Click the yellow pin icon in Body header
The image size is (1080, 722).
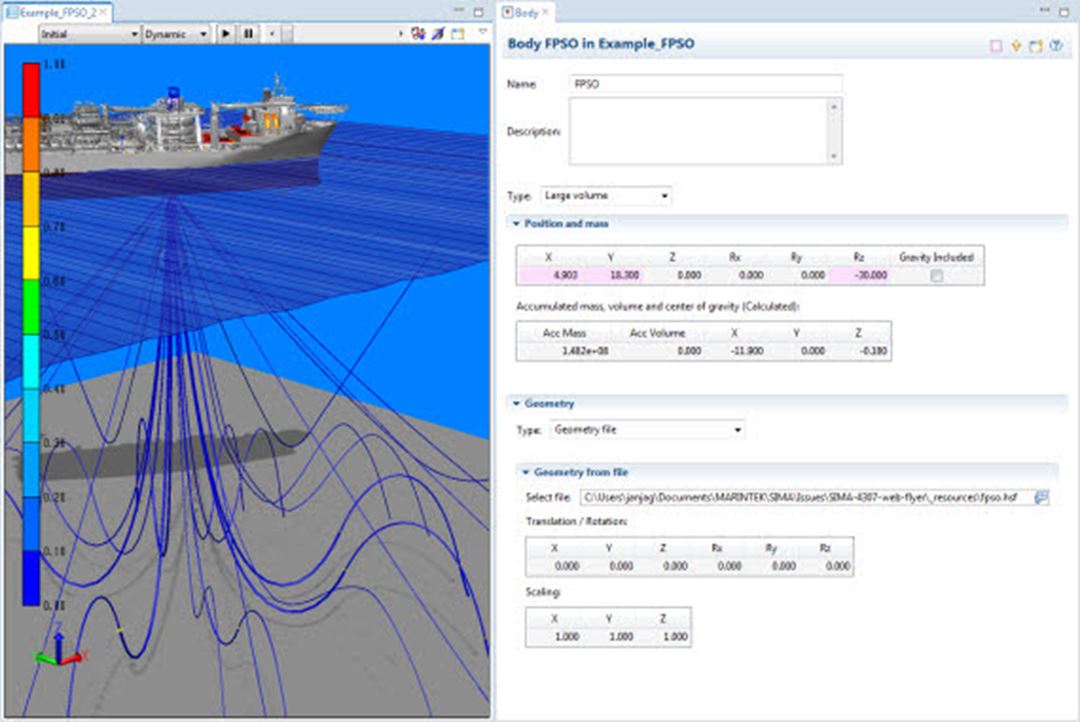[1015, 45]
